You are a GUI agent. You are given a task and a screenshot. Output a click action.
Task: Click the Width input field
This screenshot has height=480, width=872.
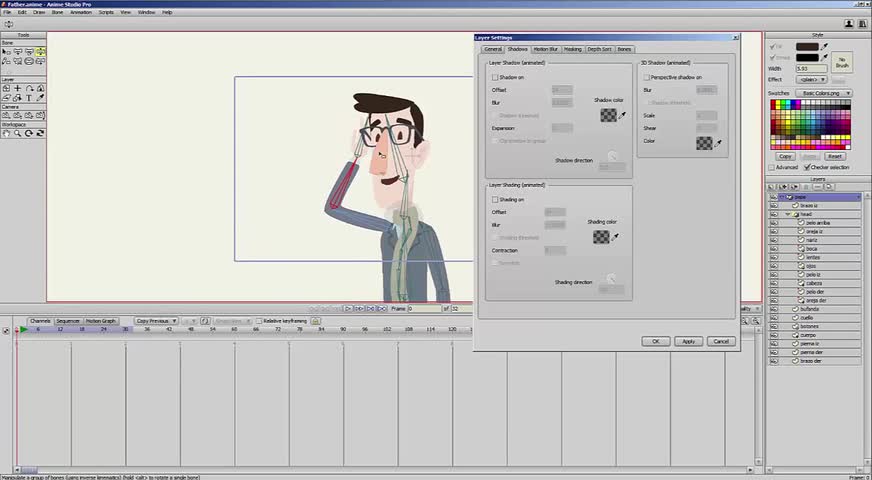(812, 68)
